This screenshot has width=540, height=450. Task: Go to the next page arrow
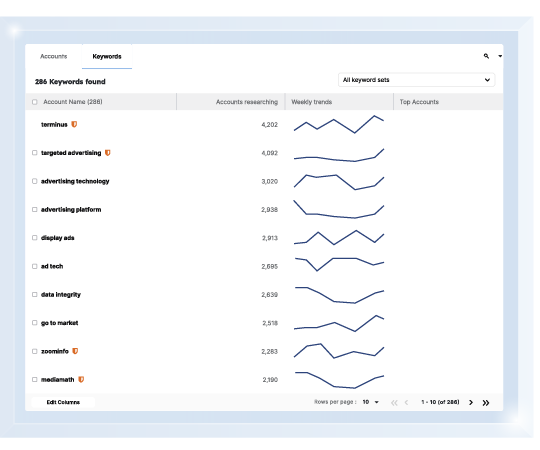[471, 402]
